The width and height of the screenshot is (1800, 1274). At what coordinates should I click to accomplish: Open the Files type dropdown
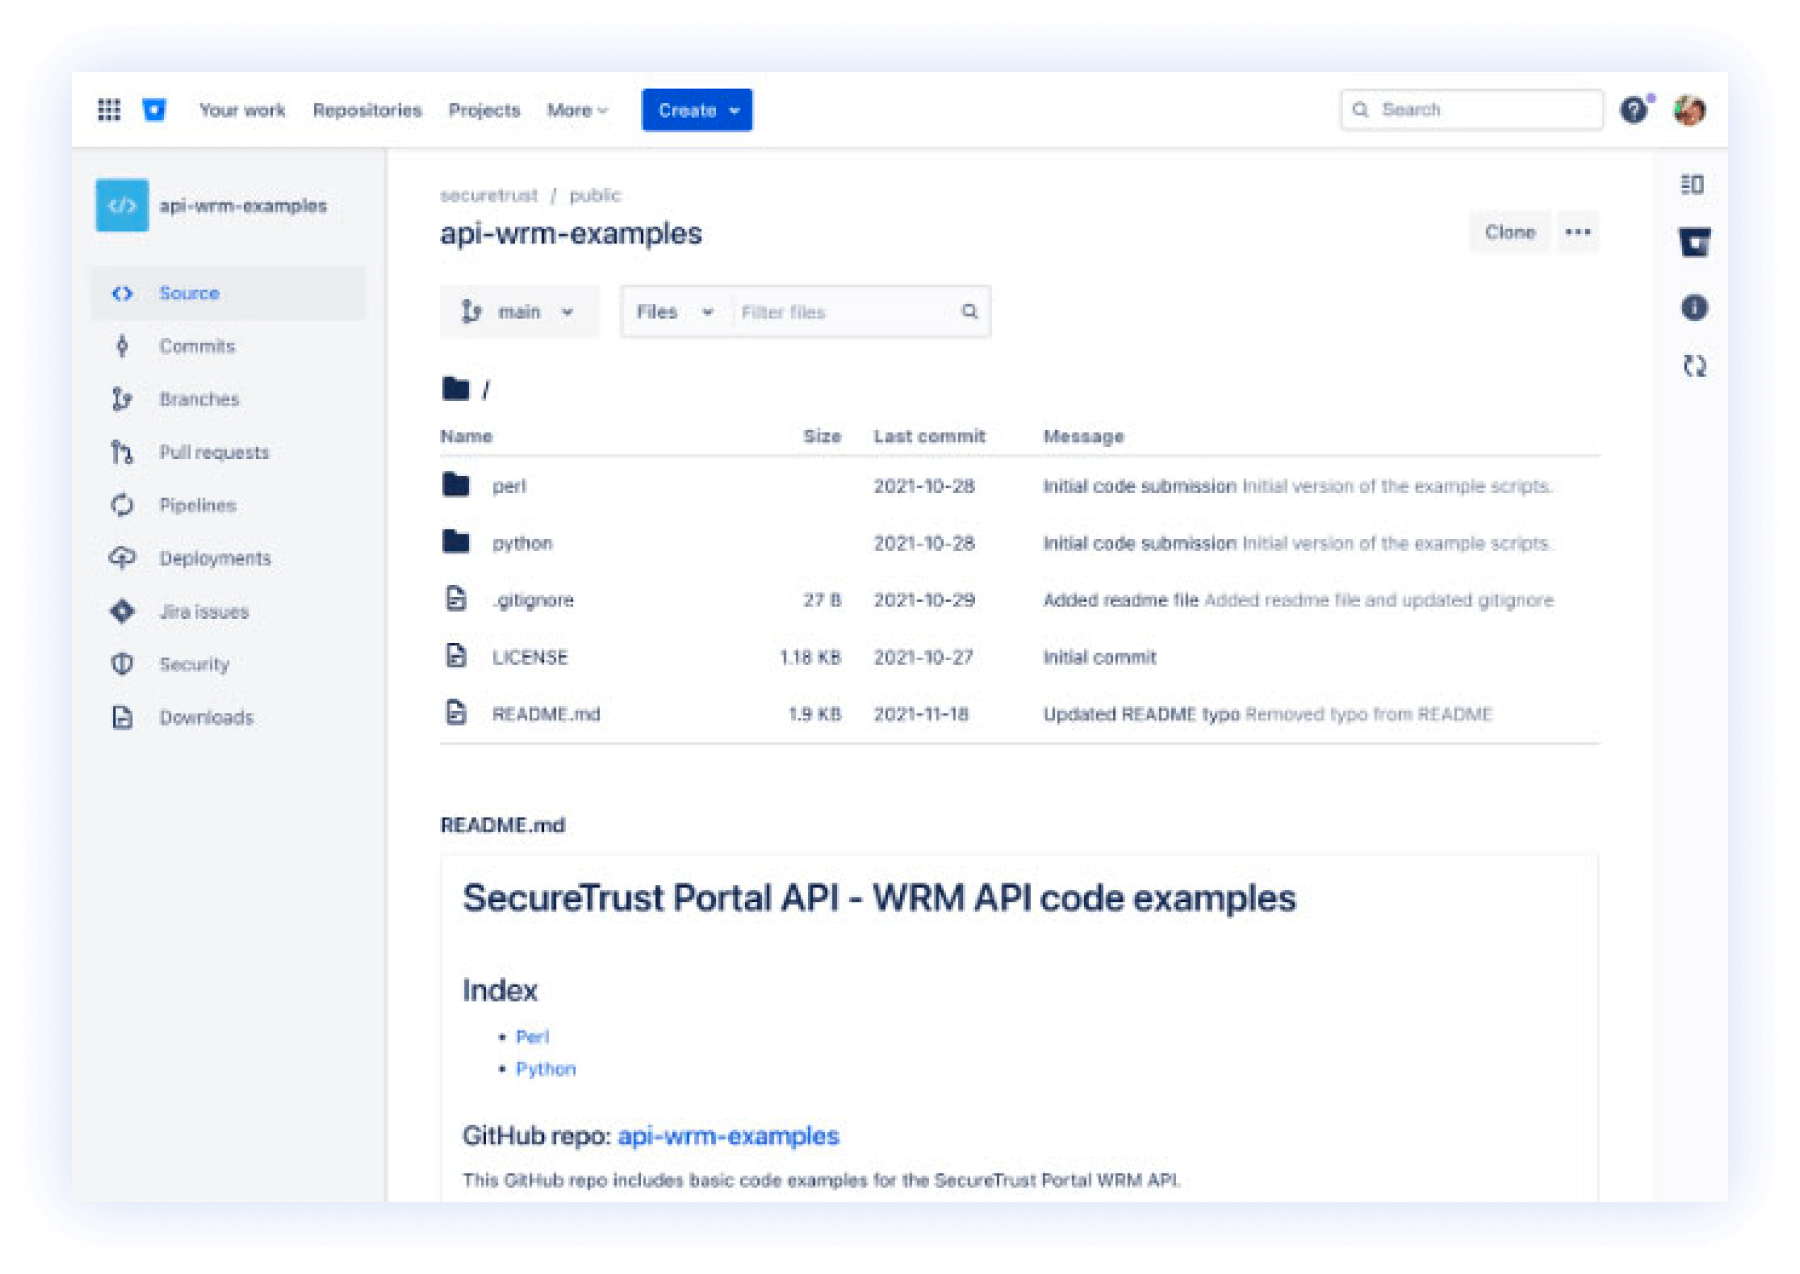point(676,312)
